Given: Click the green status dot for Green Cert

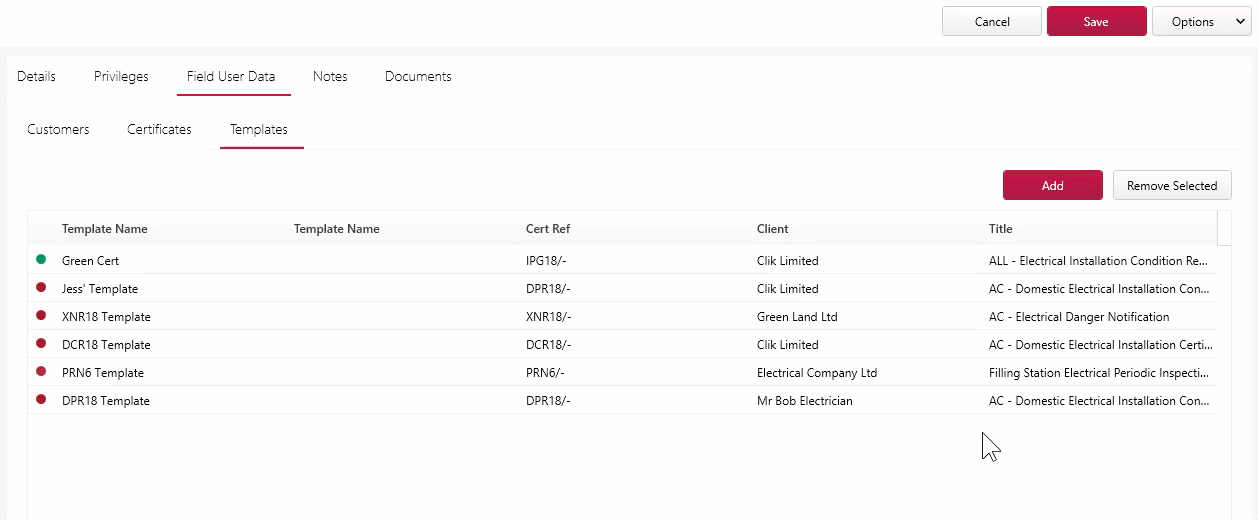Looking at the screenshot, I should 41,259.
